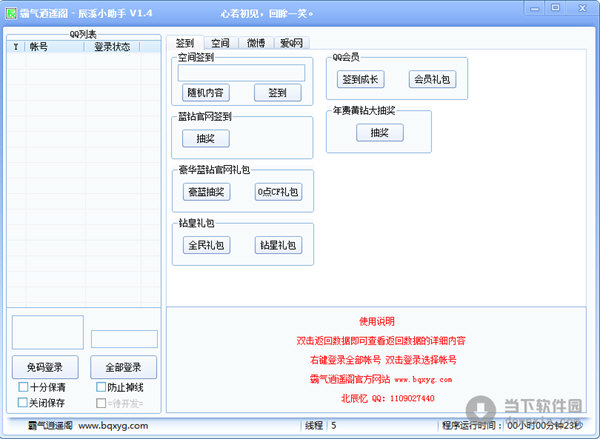Open the 空间 tab
Image resolution: width=600 pixels, height=439 pixels.
(220, 43)
